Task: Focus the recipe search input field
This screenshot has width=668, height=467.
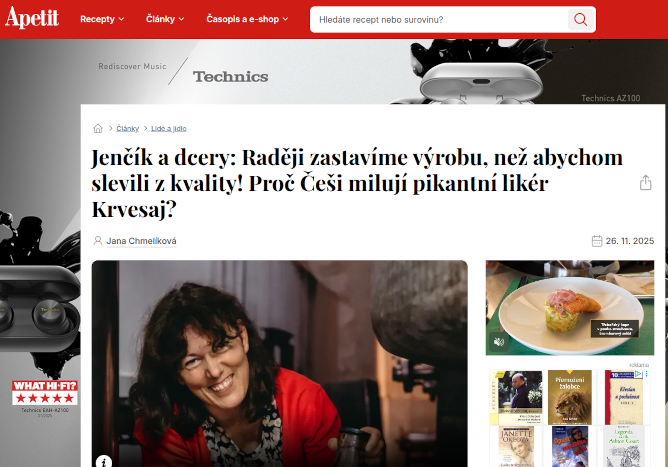Action: [441, 19]
